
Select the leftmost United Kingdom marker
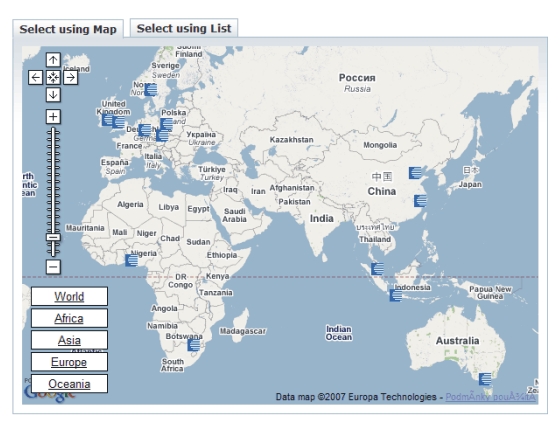point(107,120)
